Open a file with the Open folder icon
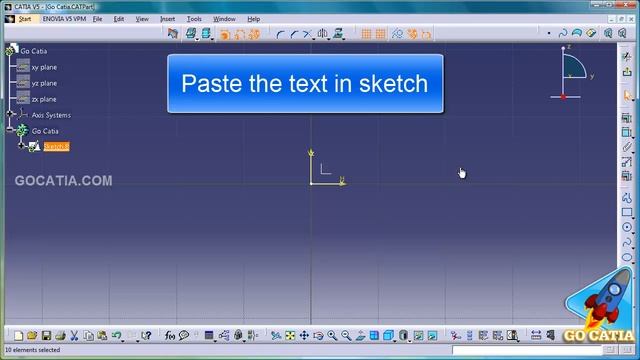 [x=32, y=336]
